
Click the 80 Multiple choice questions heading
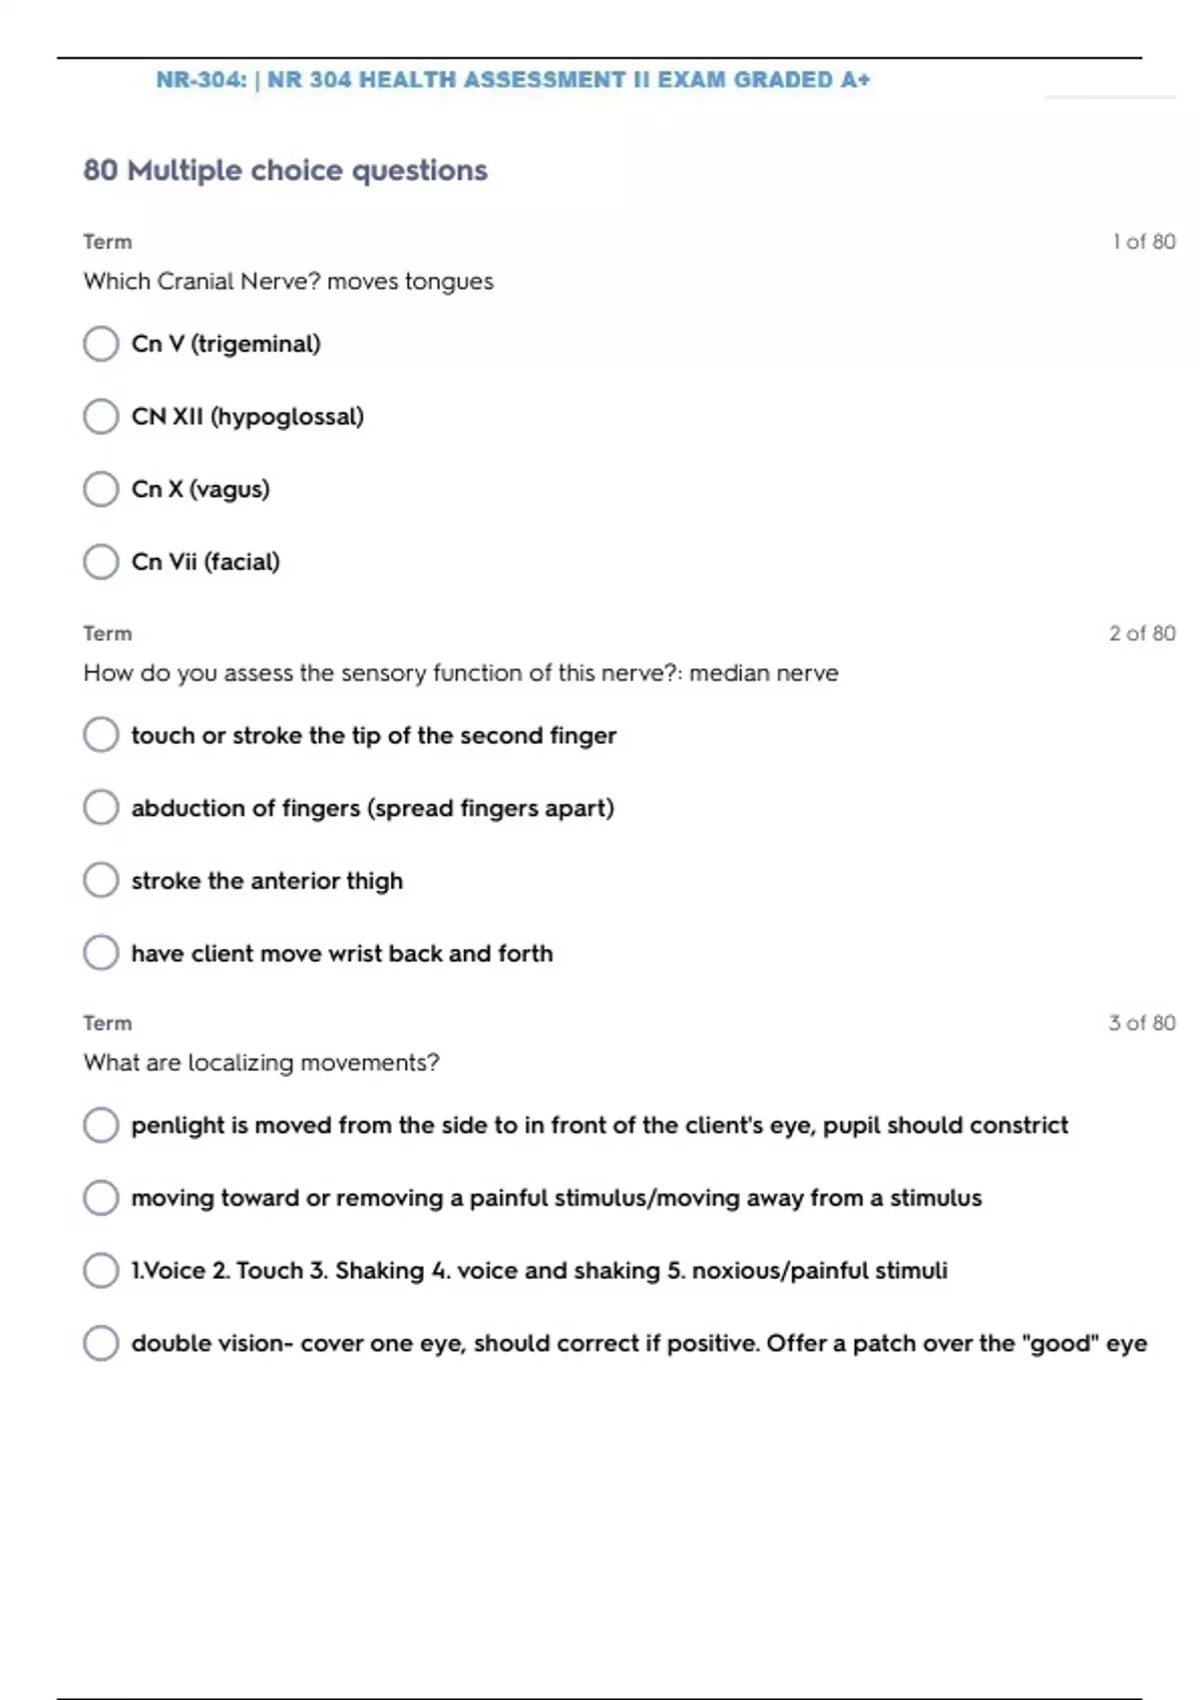pos(285,171)
